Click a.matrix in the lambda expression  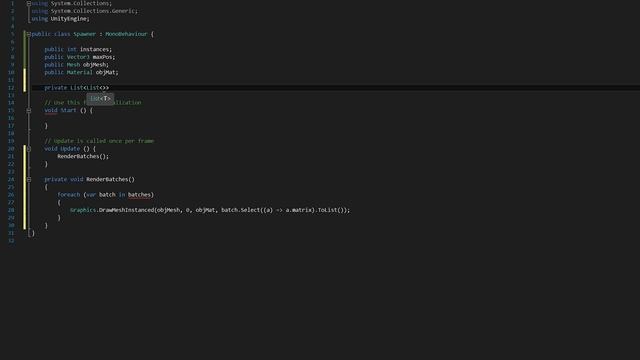click(298, 211)
